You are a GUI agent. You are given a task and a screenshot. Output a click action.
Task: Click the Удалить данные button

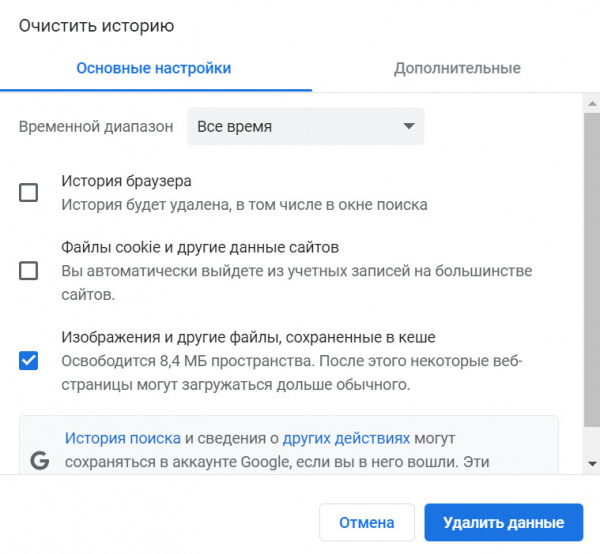pos(503,522)
